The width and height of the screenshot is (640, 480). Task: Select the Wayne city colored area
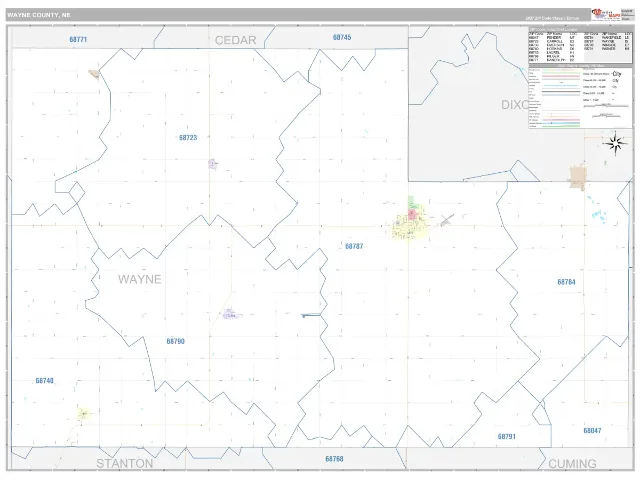pyautogui.click(x=410, y=220)
